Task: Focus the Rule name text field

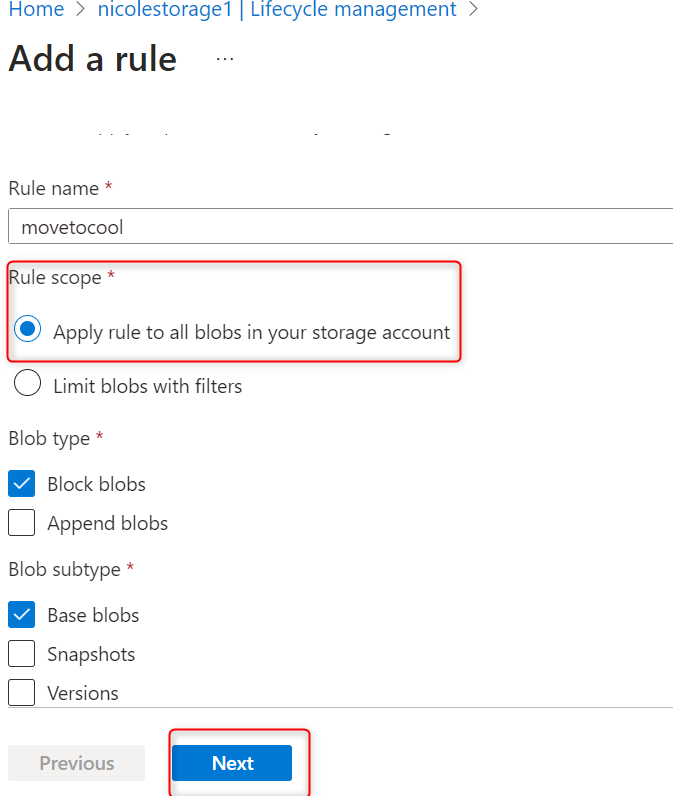Action: click(340, 227)
